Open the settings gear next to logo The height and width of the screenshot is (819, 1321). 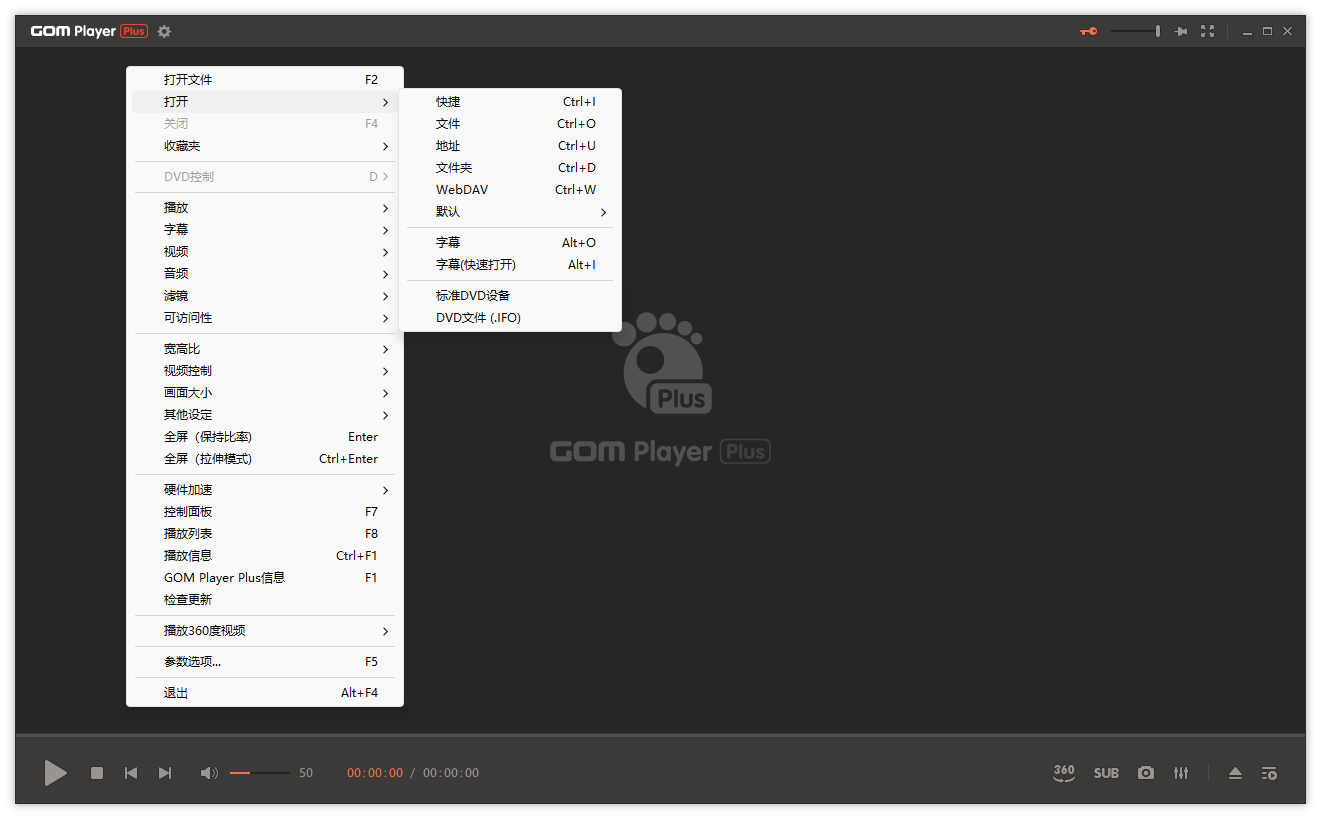coord(163,31)
